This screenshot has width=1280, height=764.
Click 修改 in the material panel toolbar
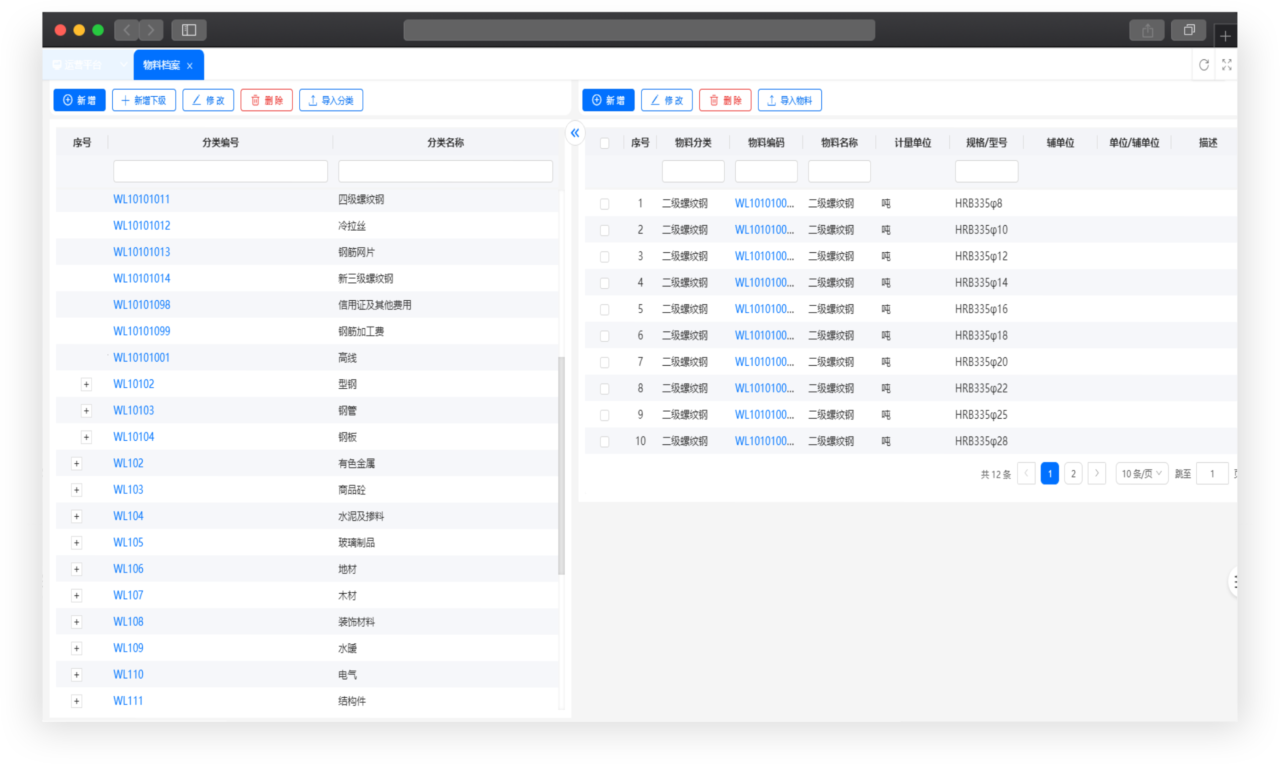(x=667, y=100)
